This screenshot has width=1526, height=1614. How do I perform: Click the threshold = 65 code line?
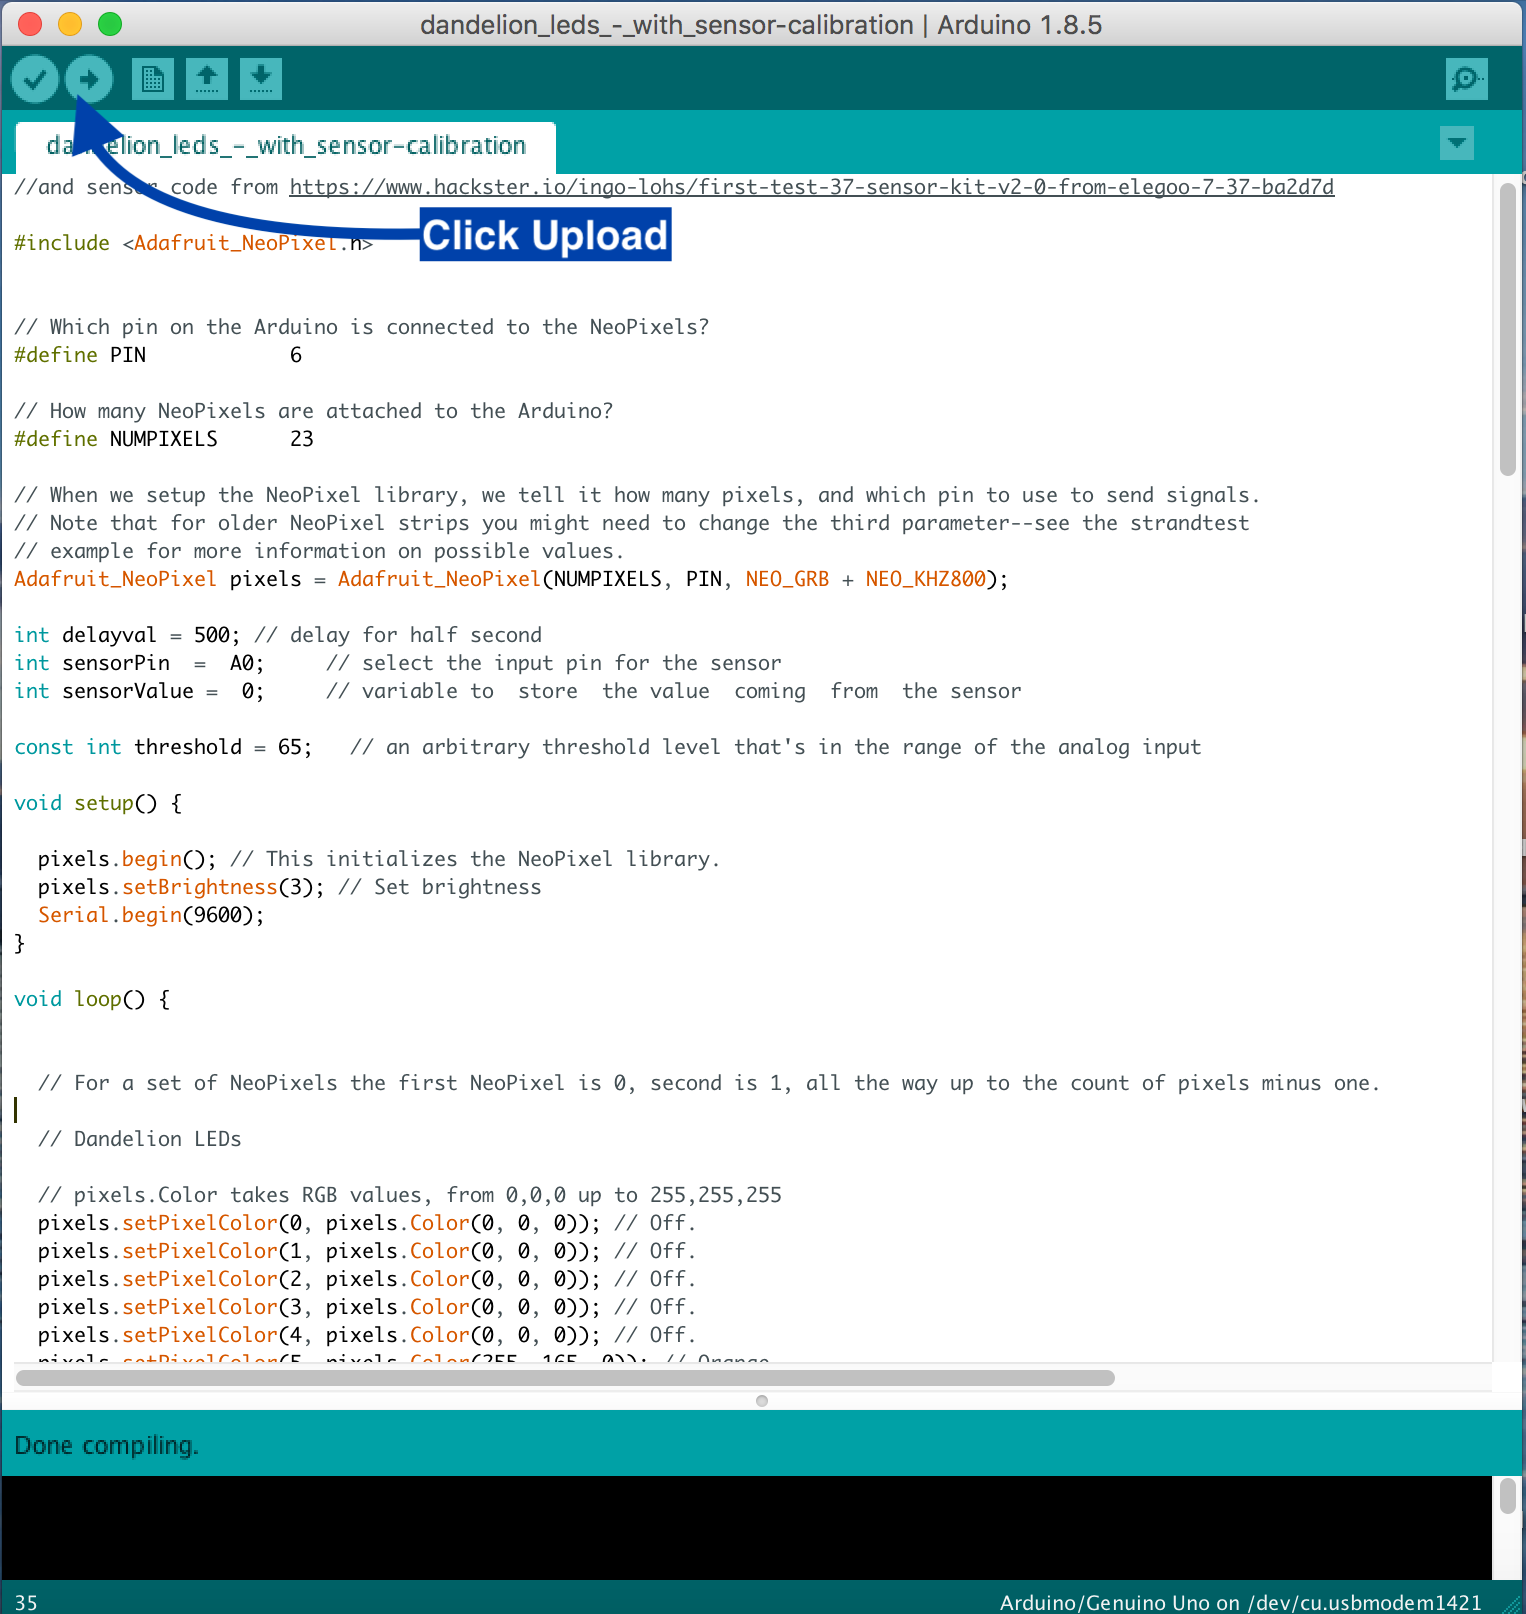click(x=608, y=747)
